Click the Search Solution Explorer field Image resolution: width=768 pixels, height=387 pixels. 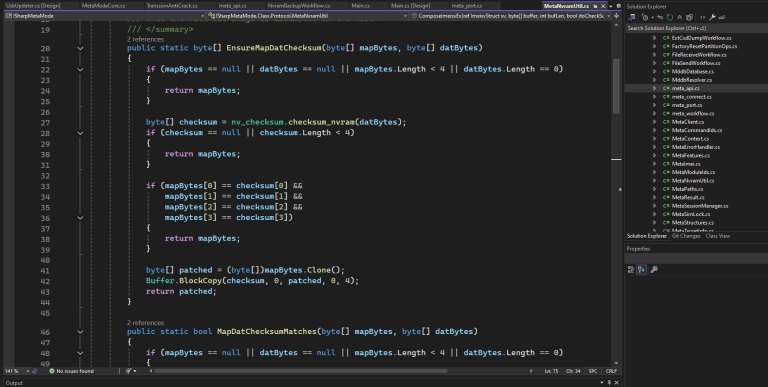[x=696, y=28]
